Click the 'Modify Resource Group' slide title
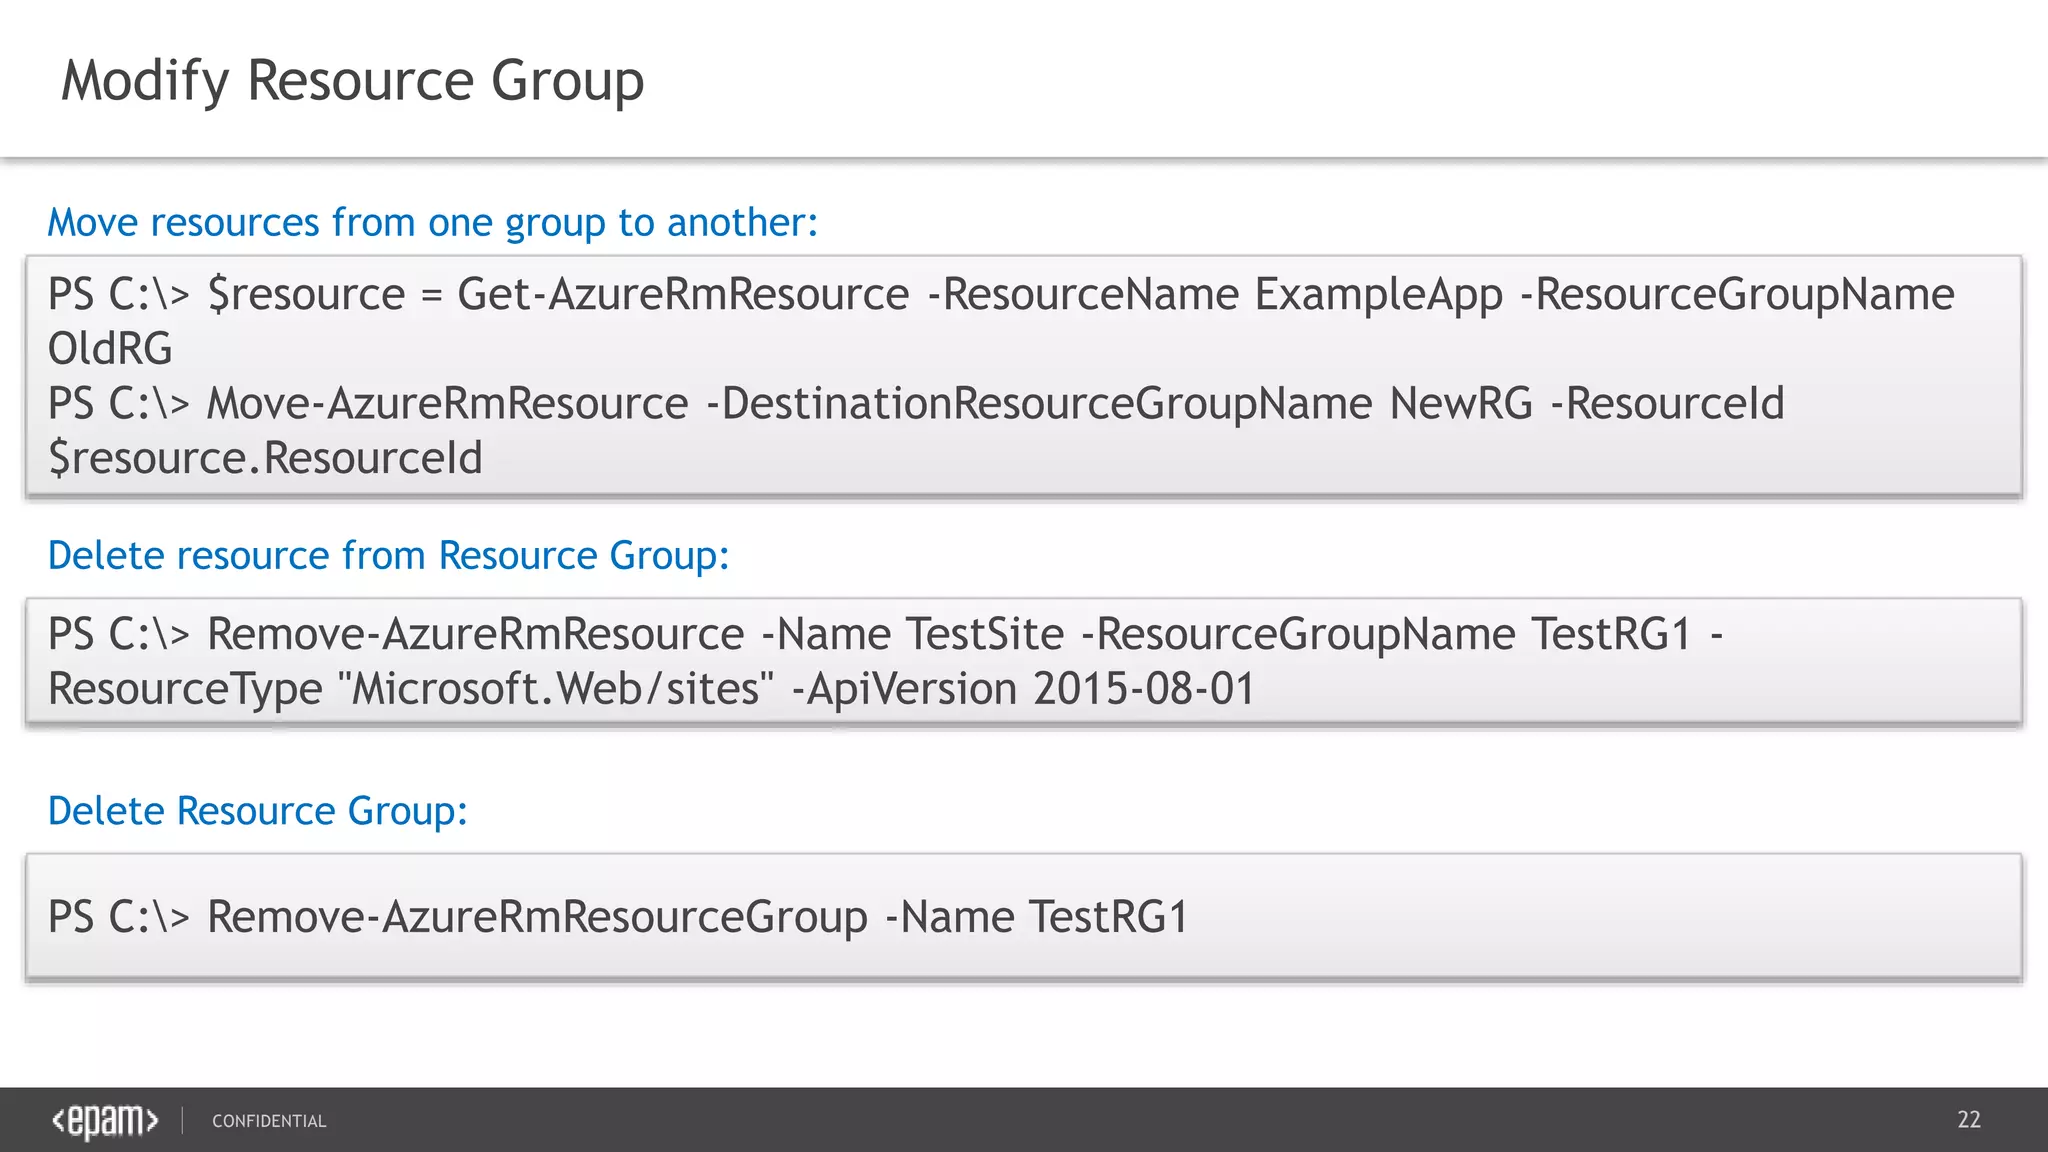Screen dimensions: 2048x1152 352,81
